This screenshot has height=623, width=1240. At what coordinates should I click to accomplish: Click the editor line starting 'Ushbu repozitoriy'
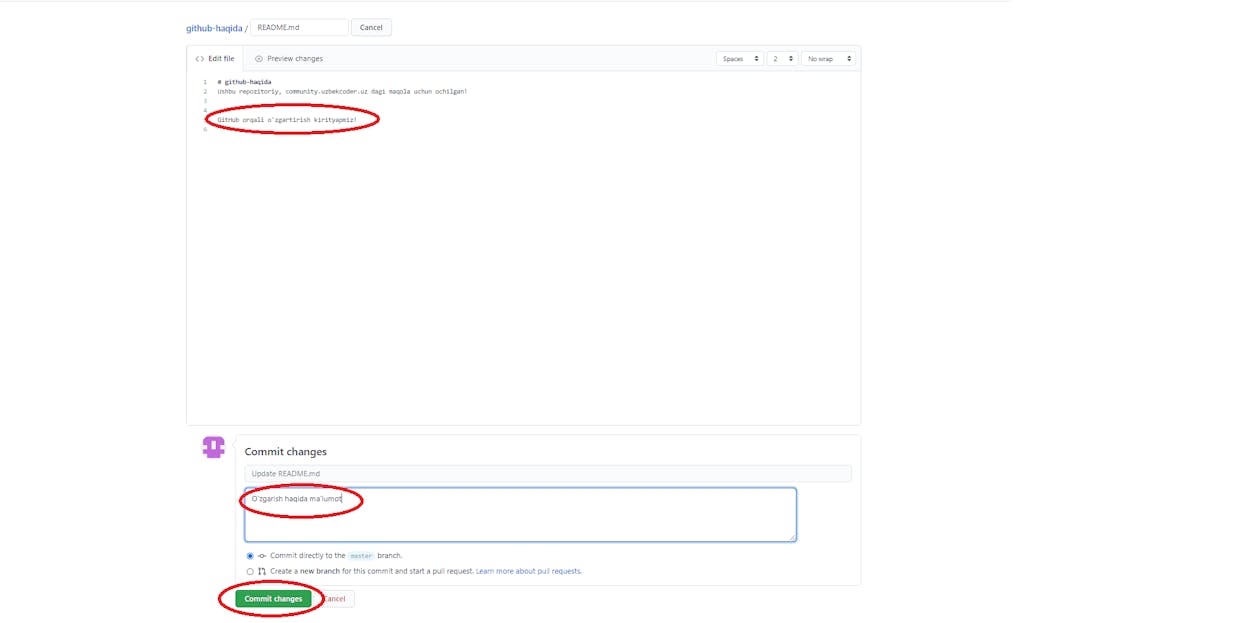tap(342, 91)
